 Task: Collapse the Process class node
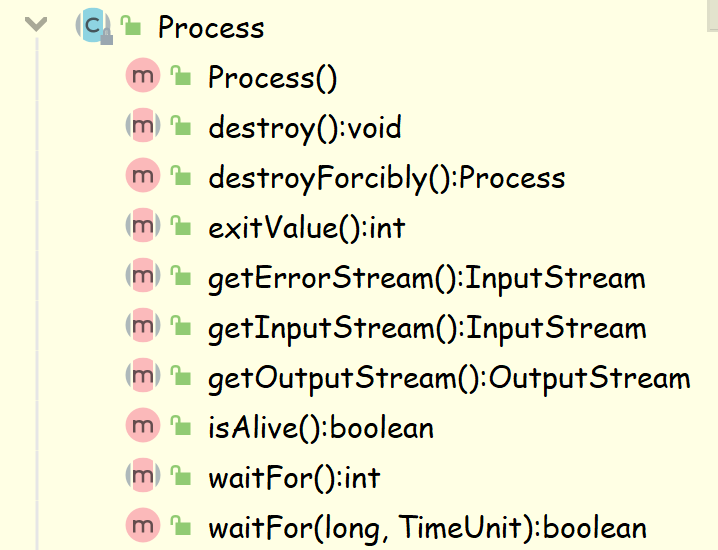click(x=37, y=24)
